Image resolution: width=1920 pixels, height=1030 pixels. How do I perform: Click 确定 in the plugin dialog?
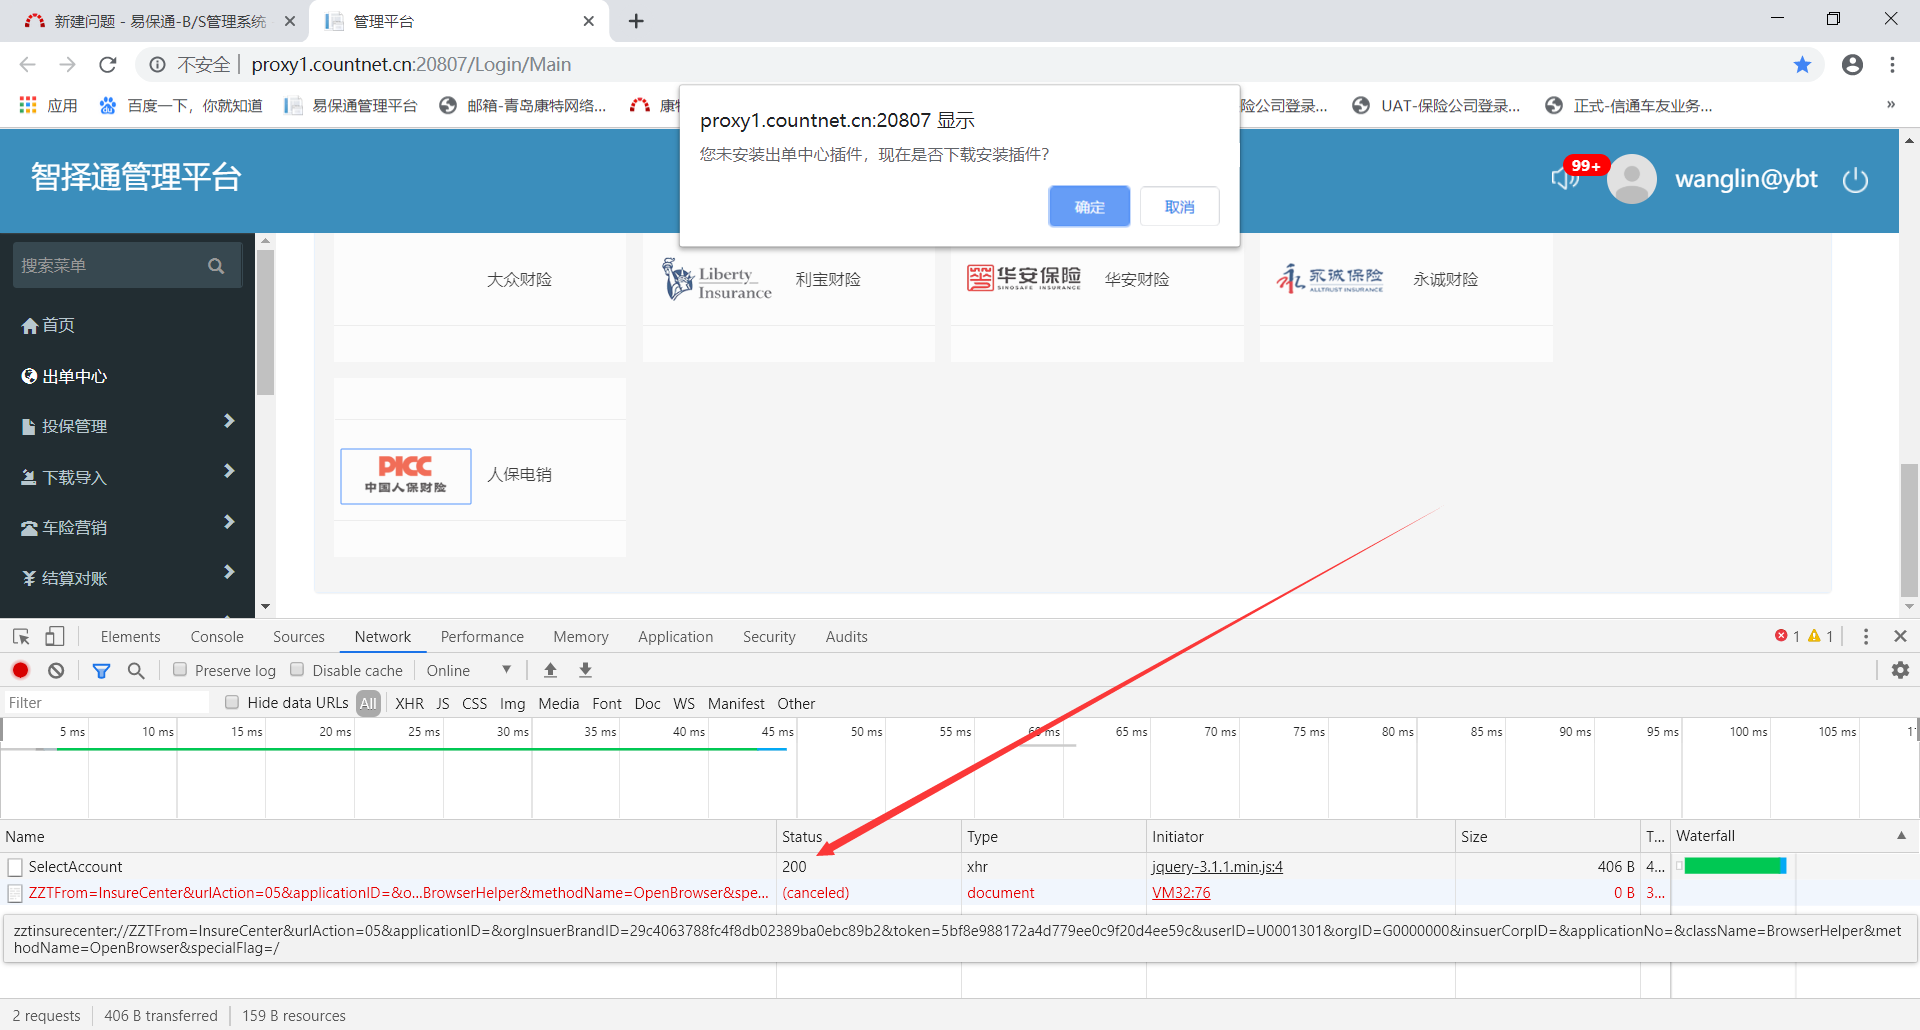[1089, 206]
